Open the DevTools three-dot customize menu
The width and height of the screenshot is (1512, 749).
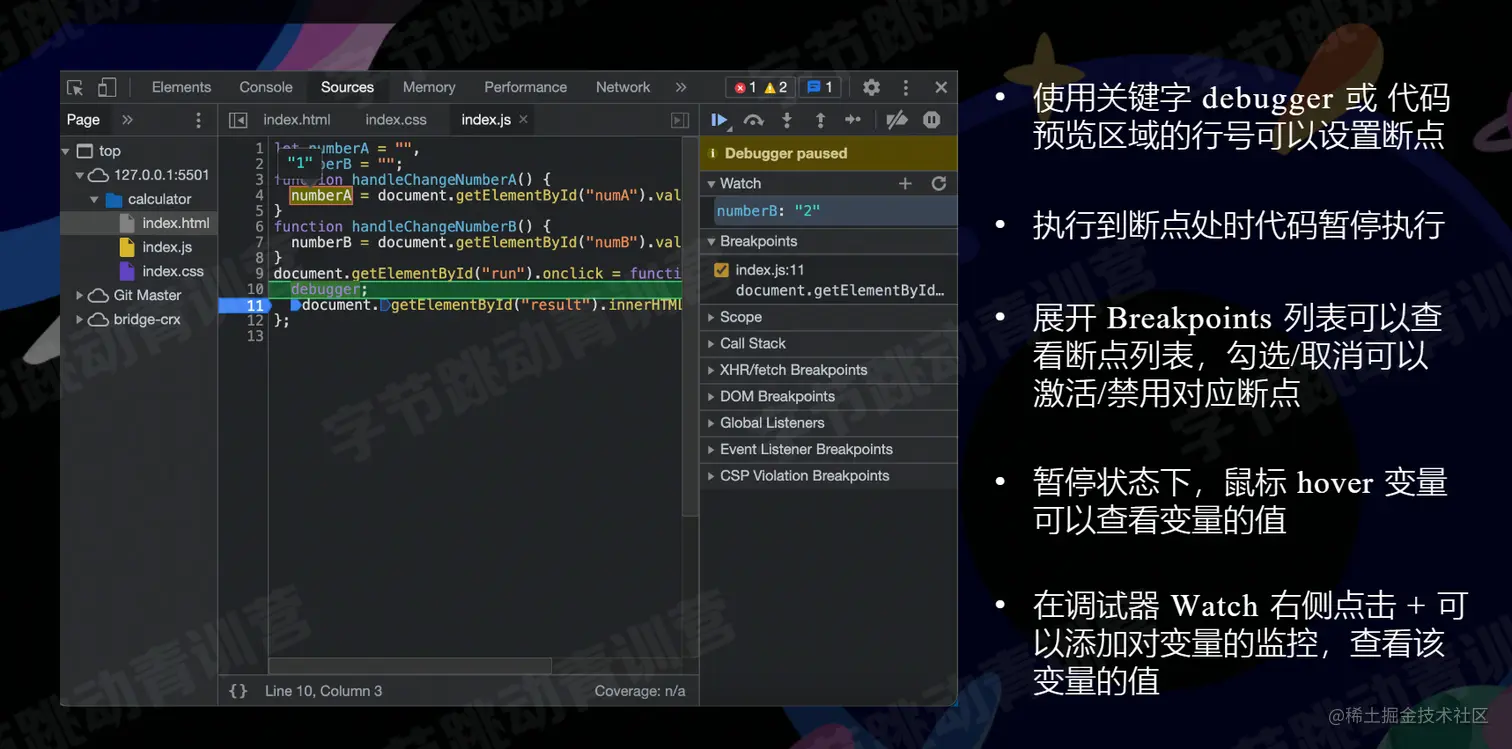(906, 88)
